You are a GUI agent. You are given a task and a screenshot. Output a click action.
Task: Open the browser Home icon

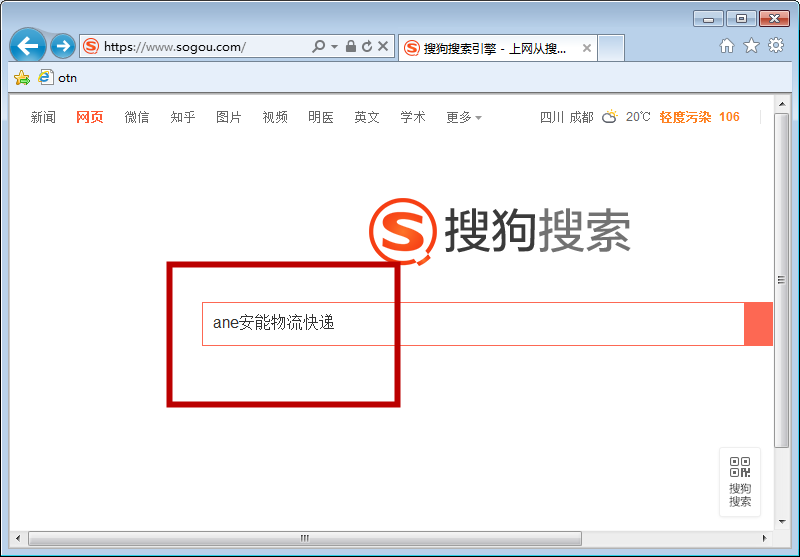727,46
